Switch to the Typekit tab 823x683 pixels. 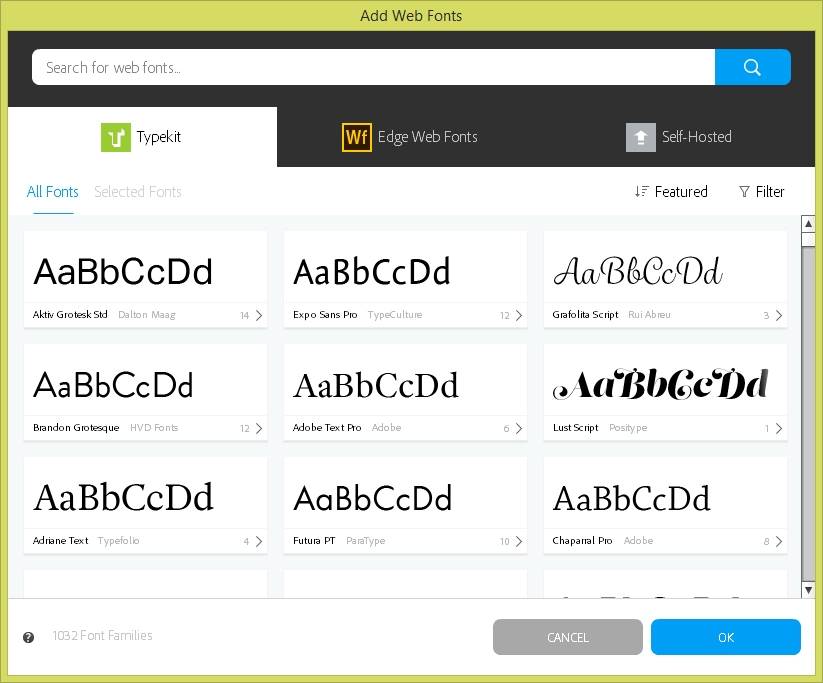pyautogui.click(x=142, y=137)
